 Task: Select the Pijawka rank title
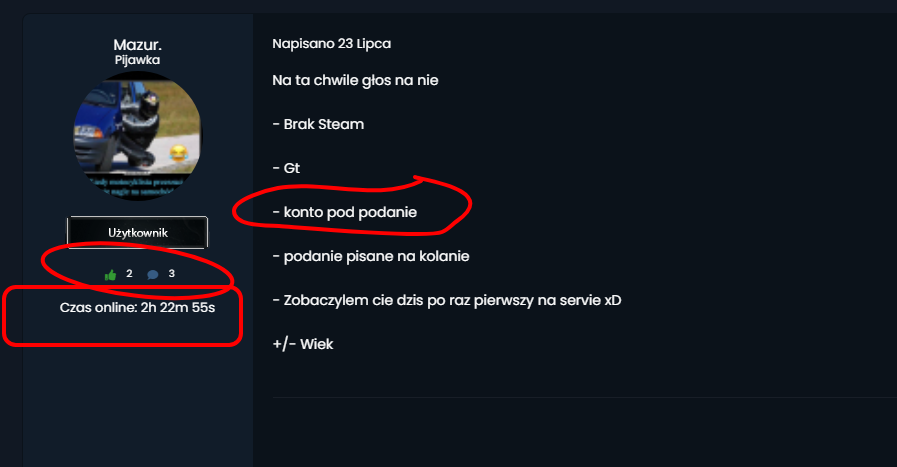137,60
